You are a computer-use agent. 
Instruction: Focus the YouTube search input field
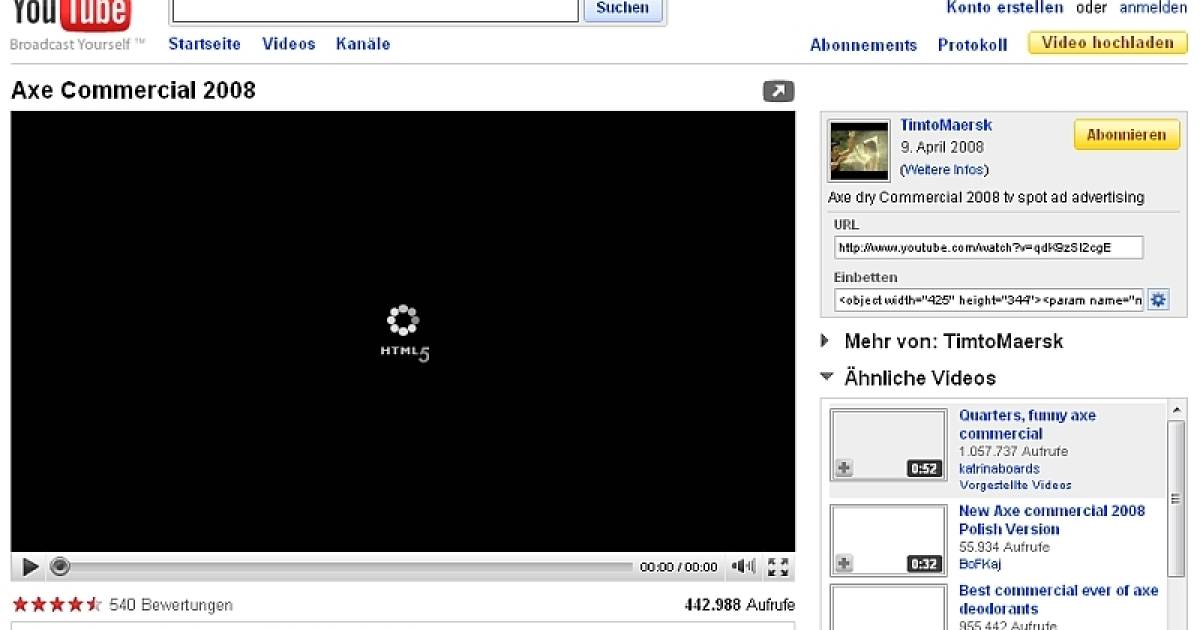(375, 9)
